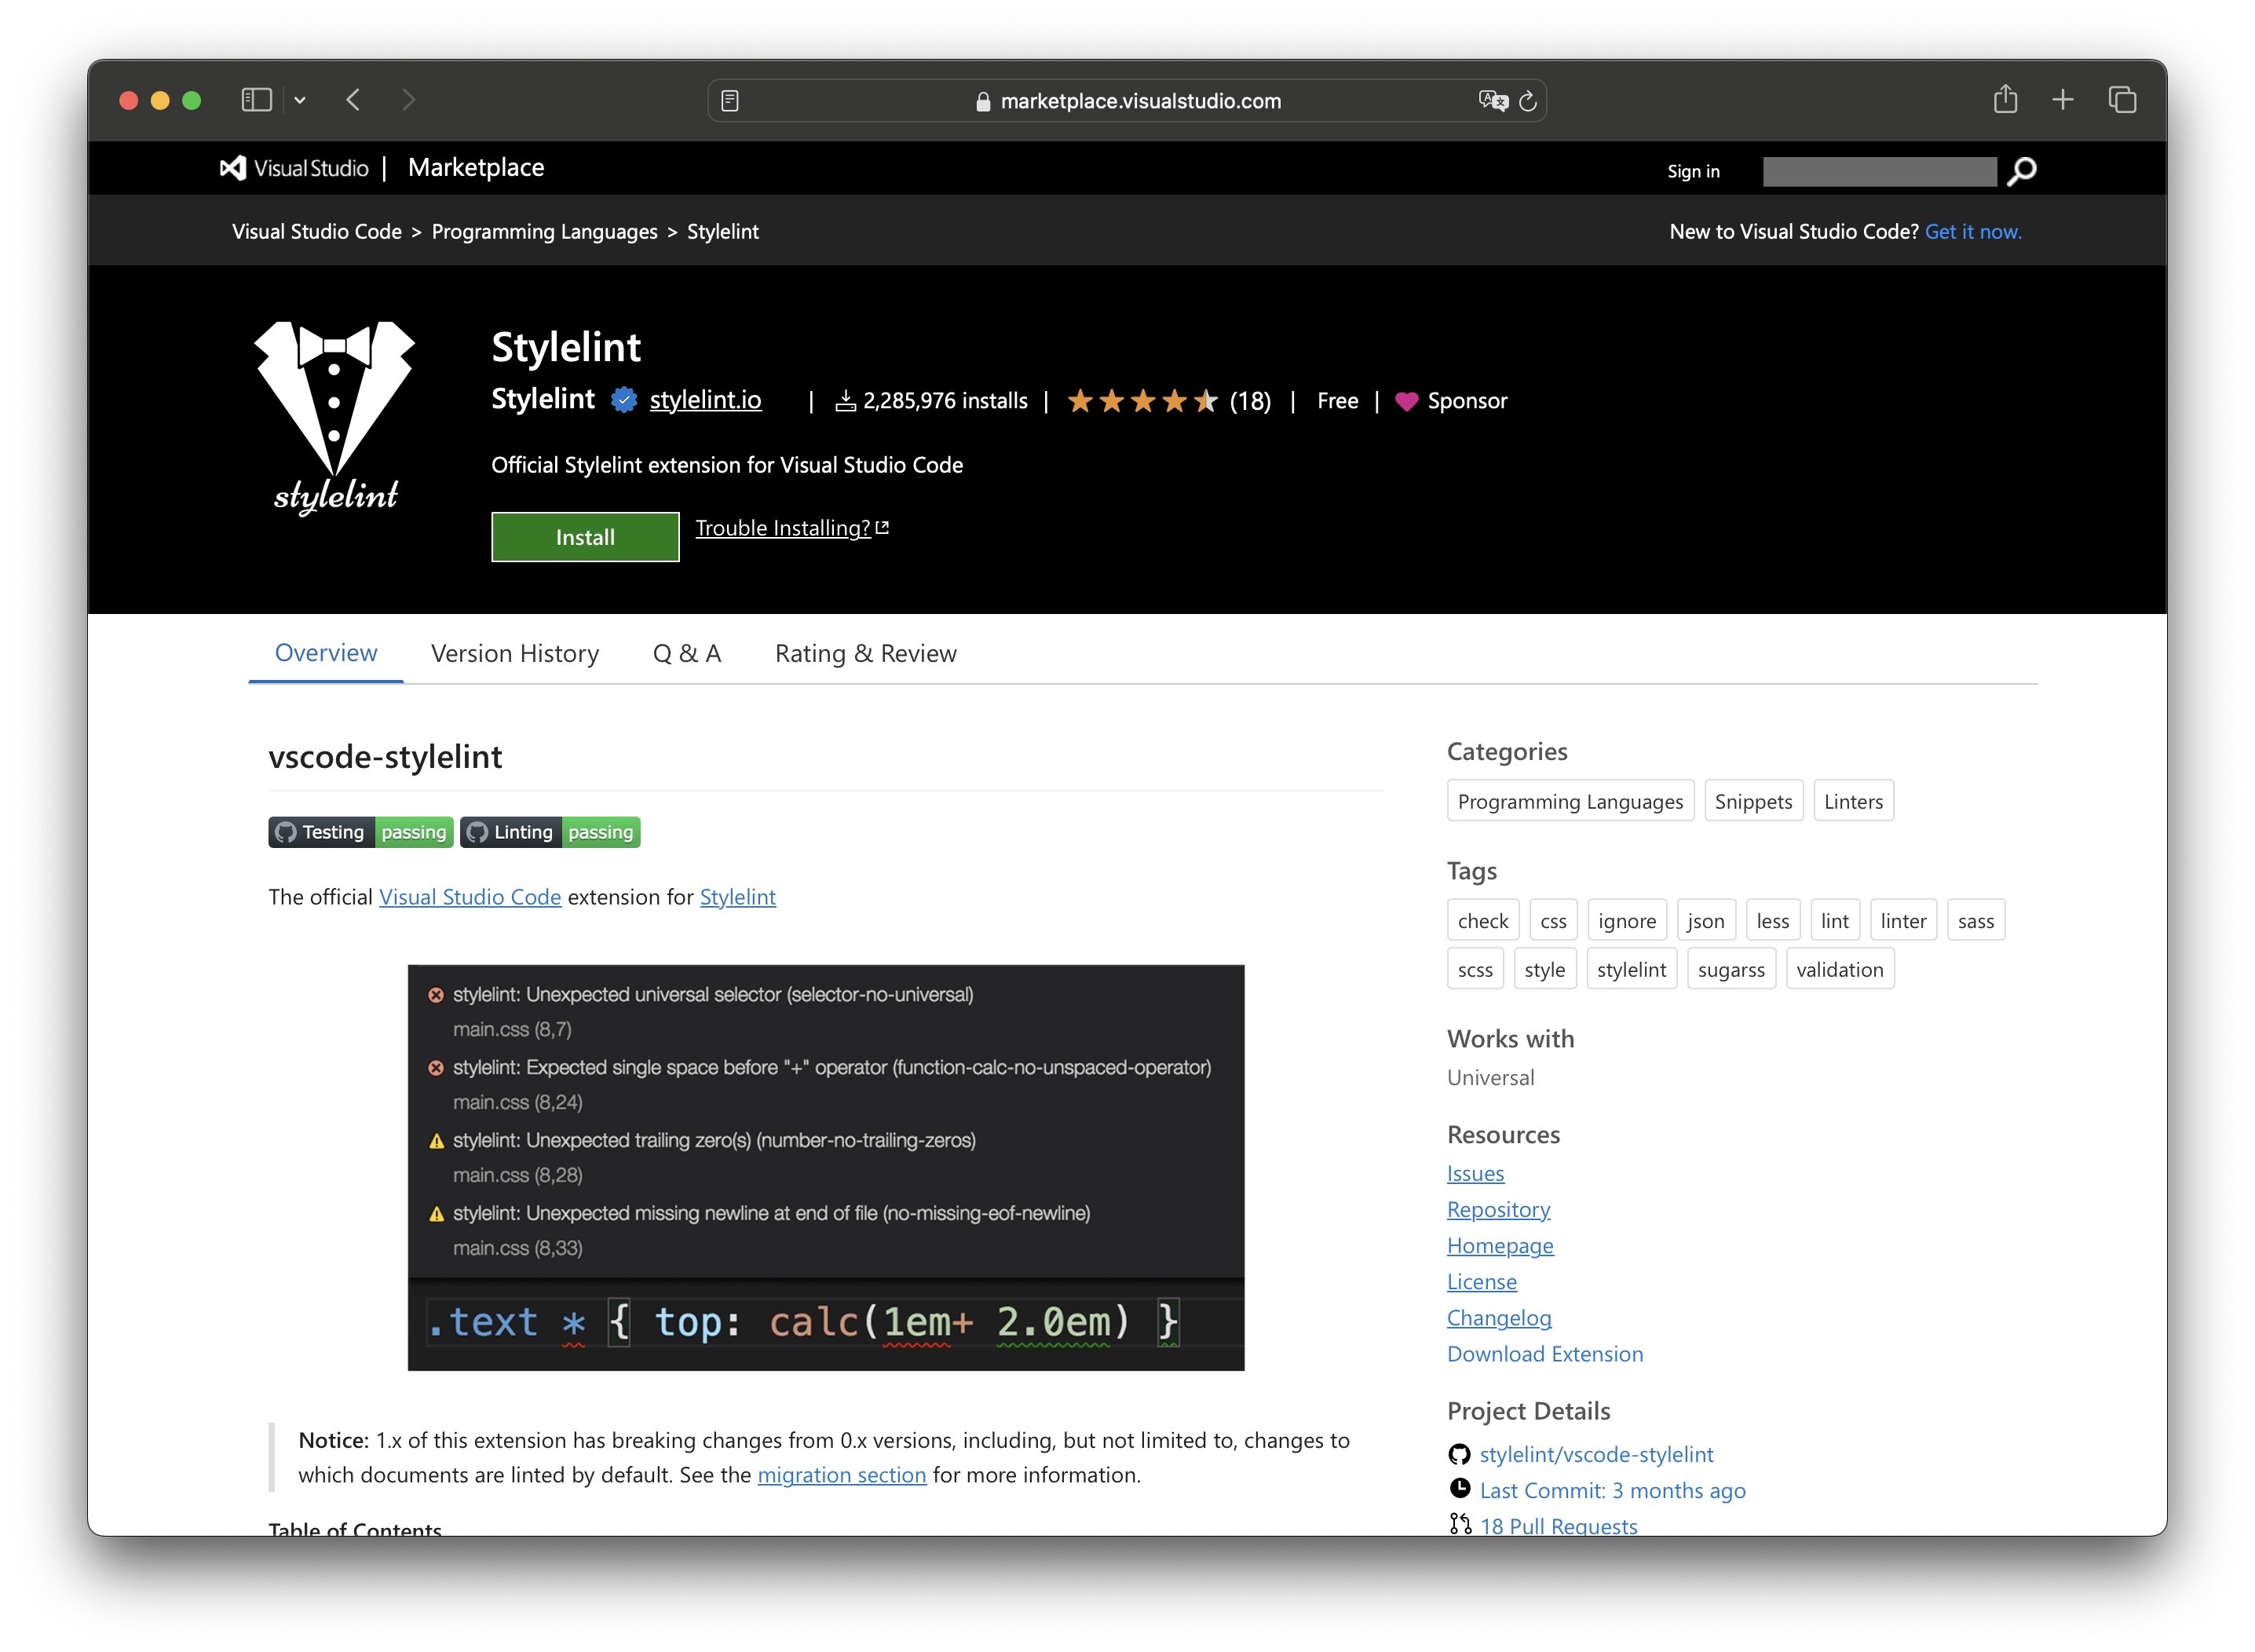Viewport: 2255px width, 1652px height.
Task: Switch to the Version History tab
Action: pyautogui.click(x=514, y=653)
